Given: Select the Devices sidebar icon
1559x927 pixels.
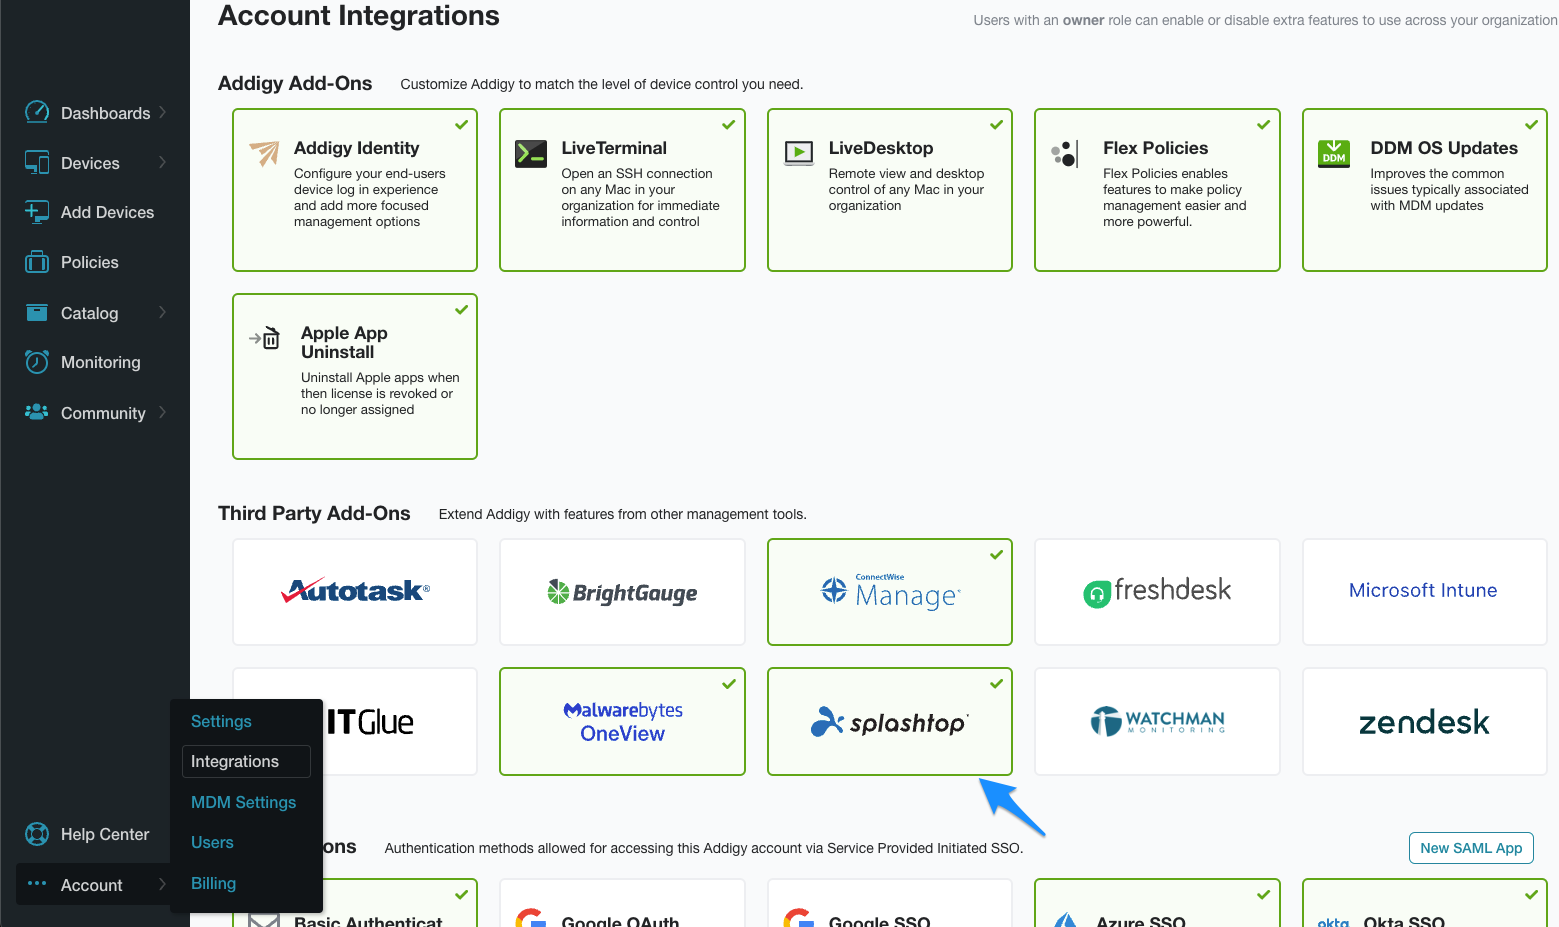Looking at the screenshot, I should pos(37,162).
